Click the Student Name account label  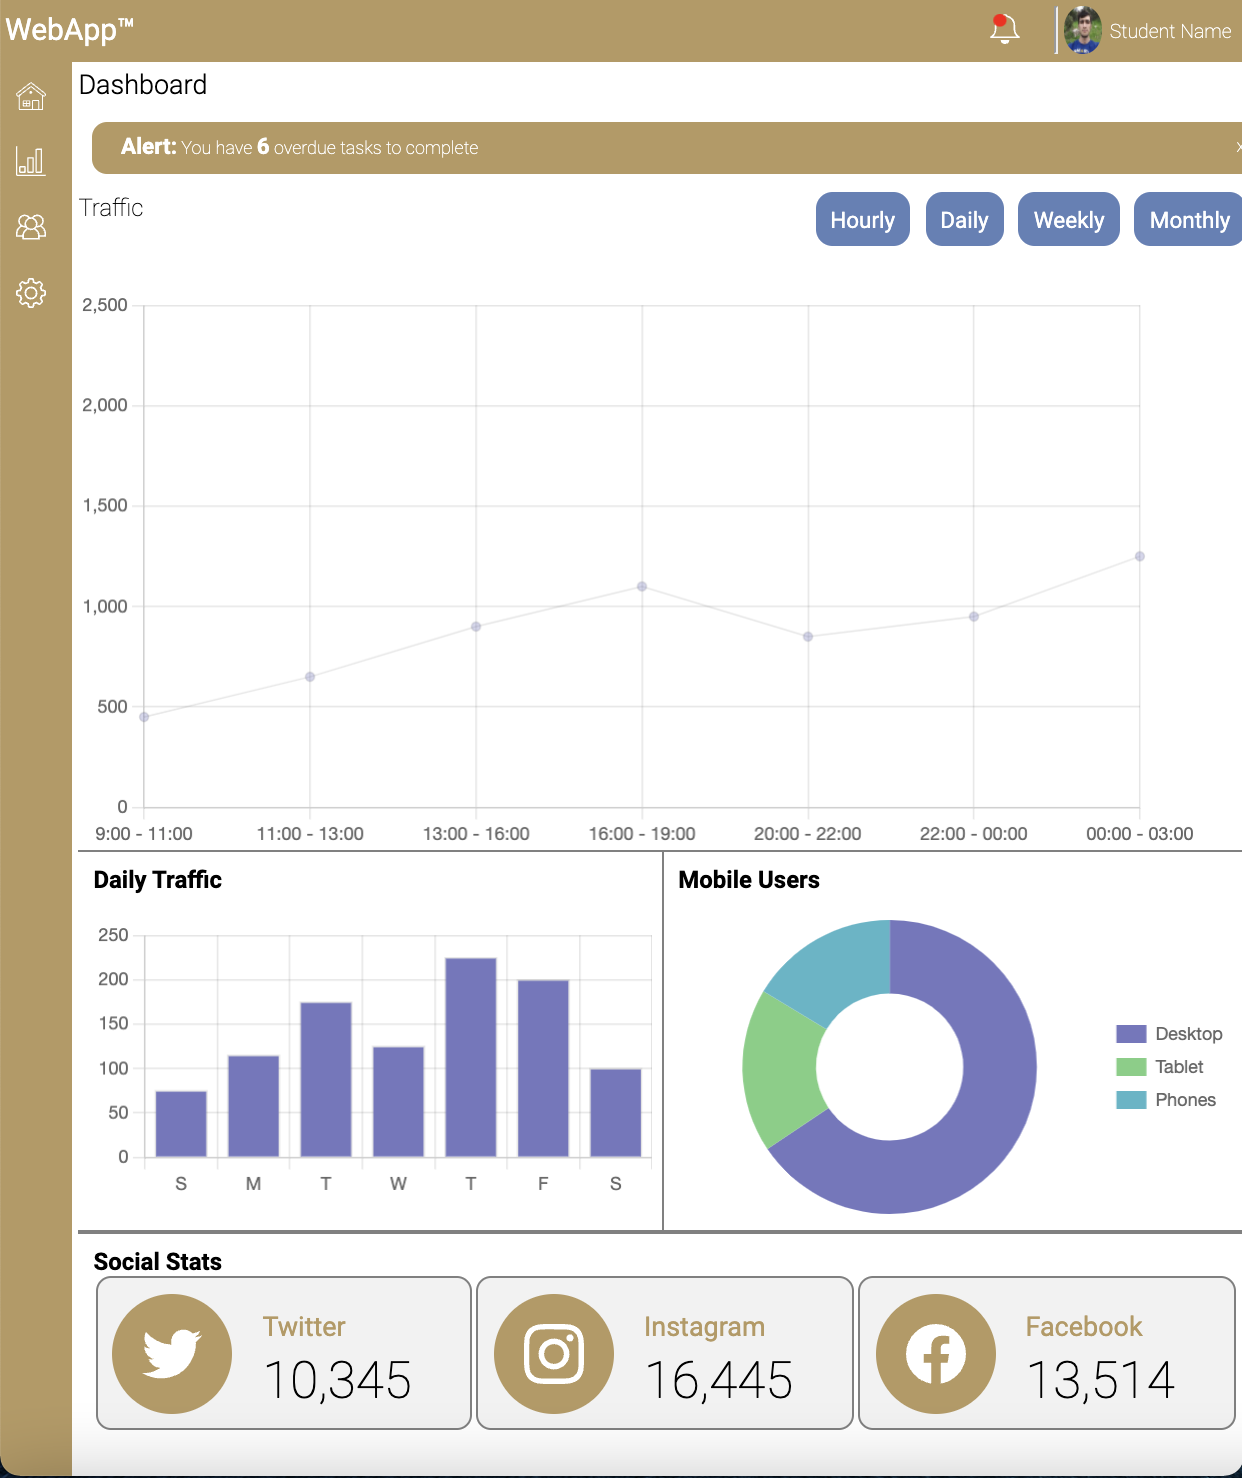1169,30
